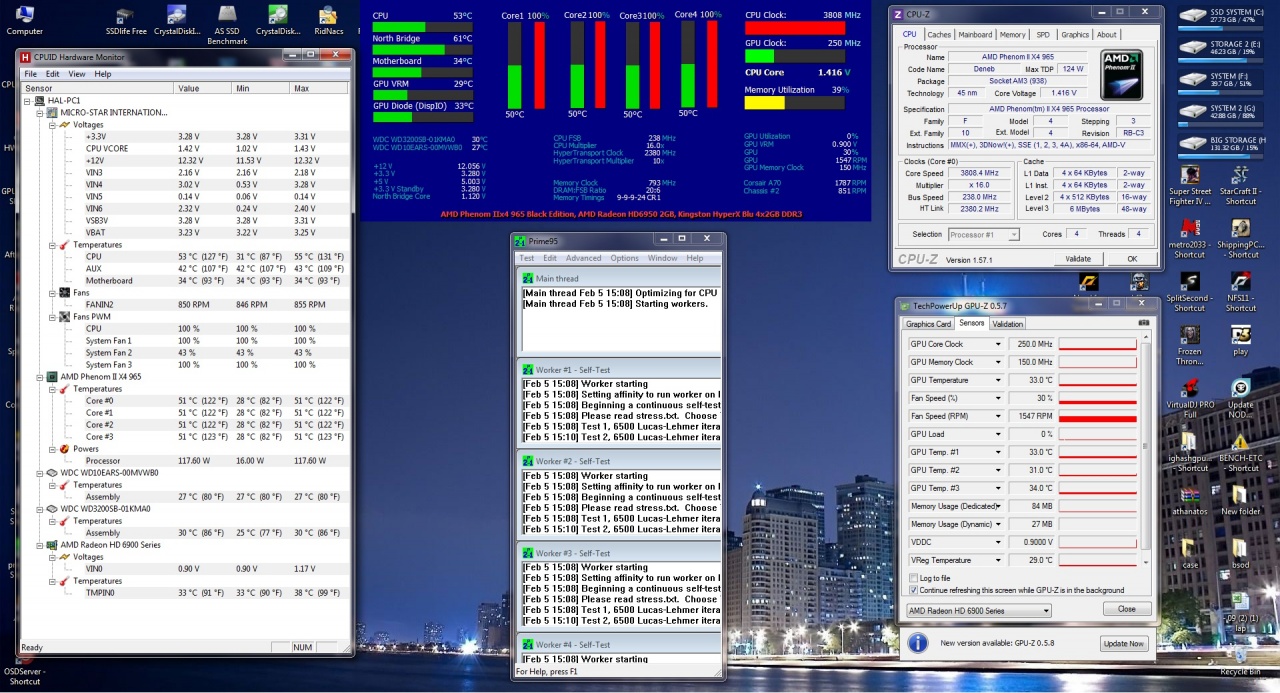Click AMD Phenom II logo in CPU-Z

(1122, 73)
